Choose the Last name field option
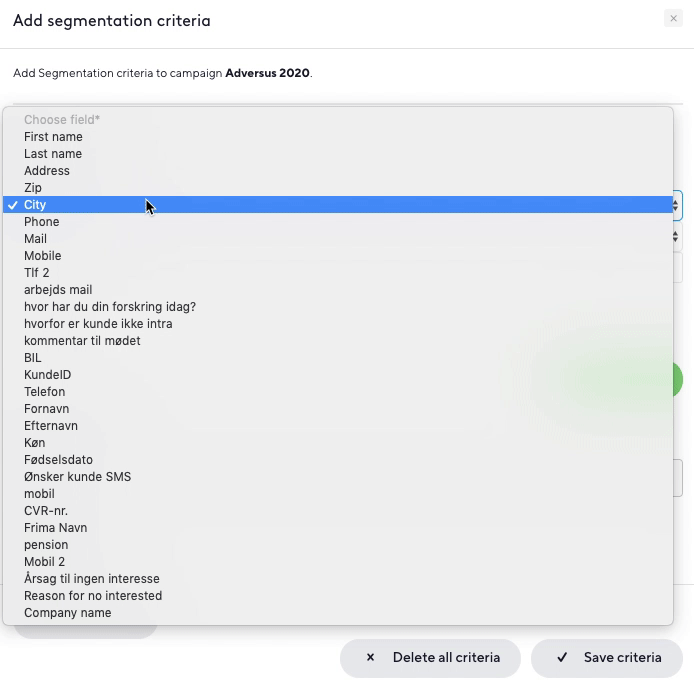The image size is (694, 692). click(x=338, y=154)
